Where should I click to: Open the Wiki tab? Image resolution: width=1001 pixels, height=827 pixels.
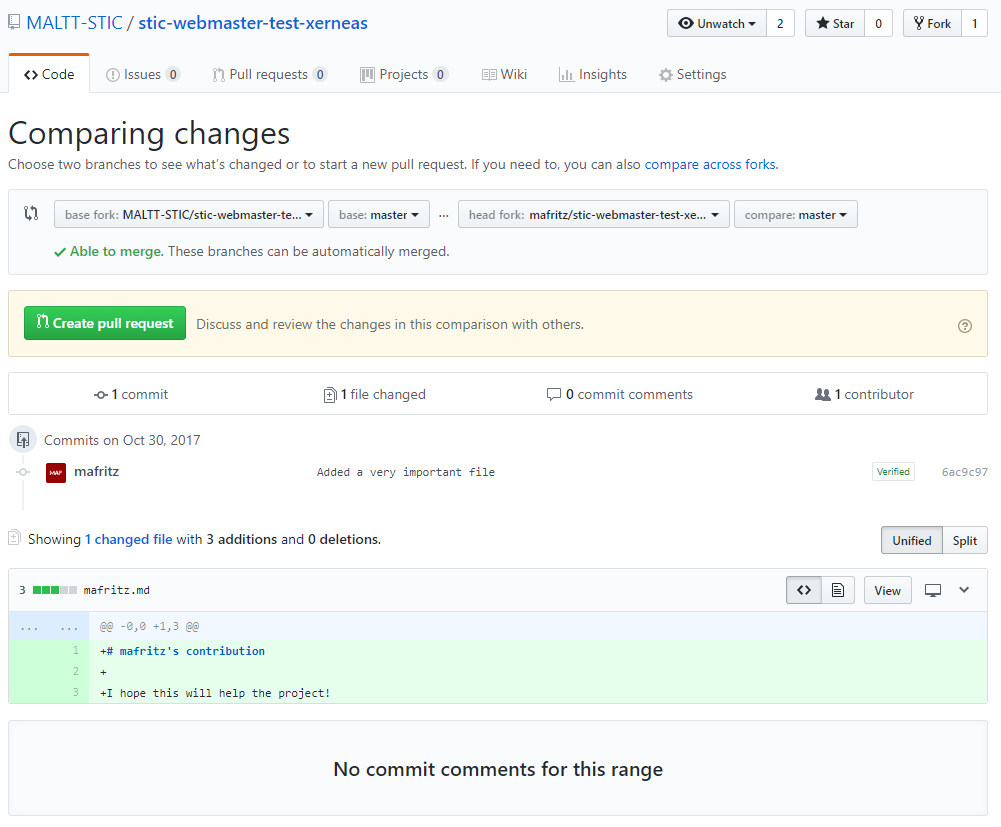pyautogui.click(x=504, y=74)
